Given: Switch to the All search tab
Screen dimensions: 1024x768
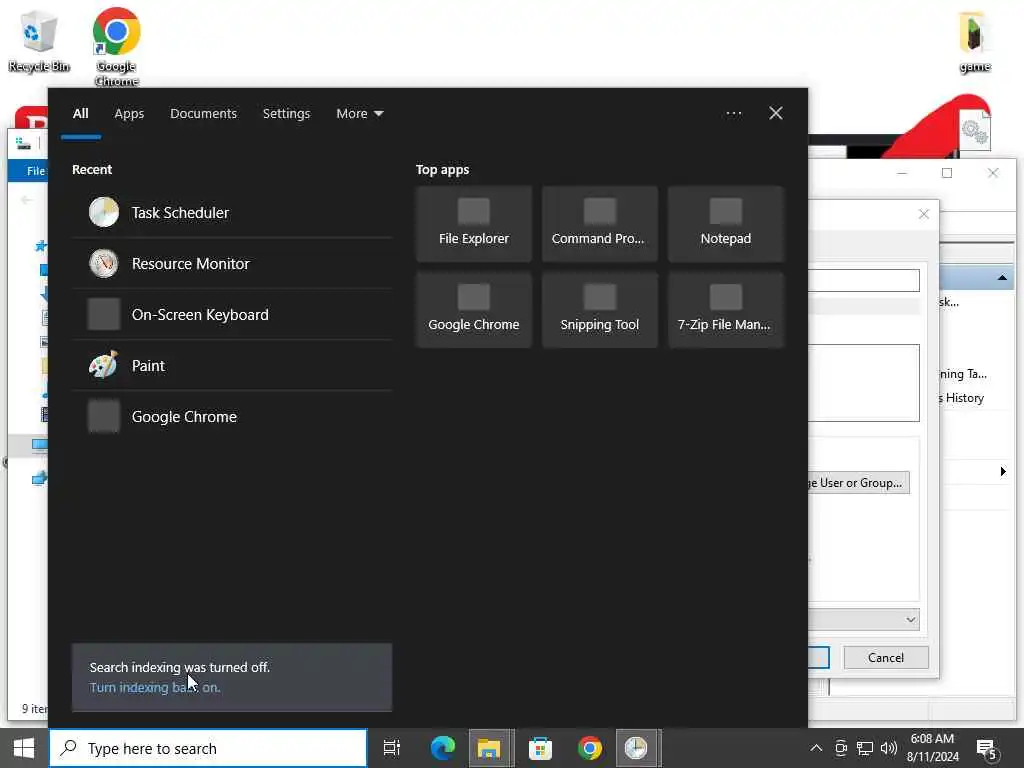Looking at the screenshot, I should 80,114.
